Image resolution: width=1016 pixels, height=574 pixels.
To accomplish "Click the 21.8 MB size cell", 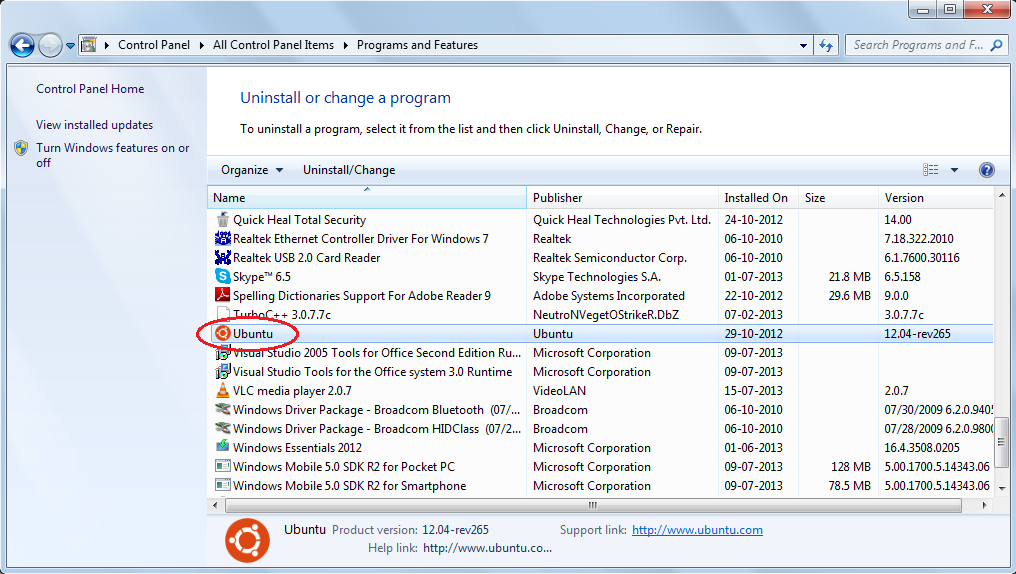I will (849, 277).
